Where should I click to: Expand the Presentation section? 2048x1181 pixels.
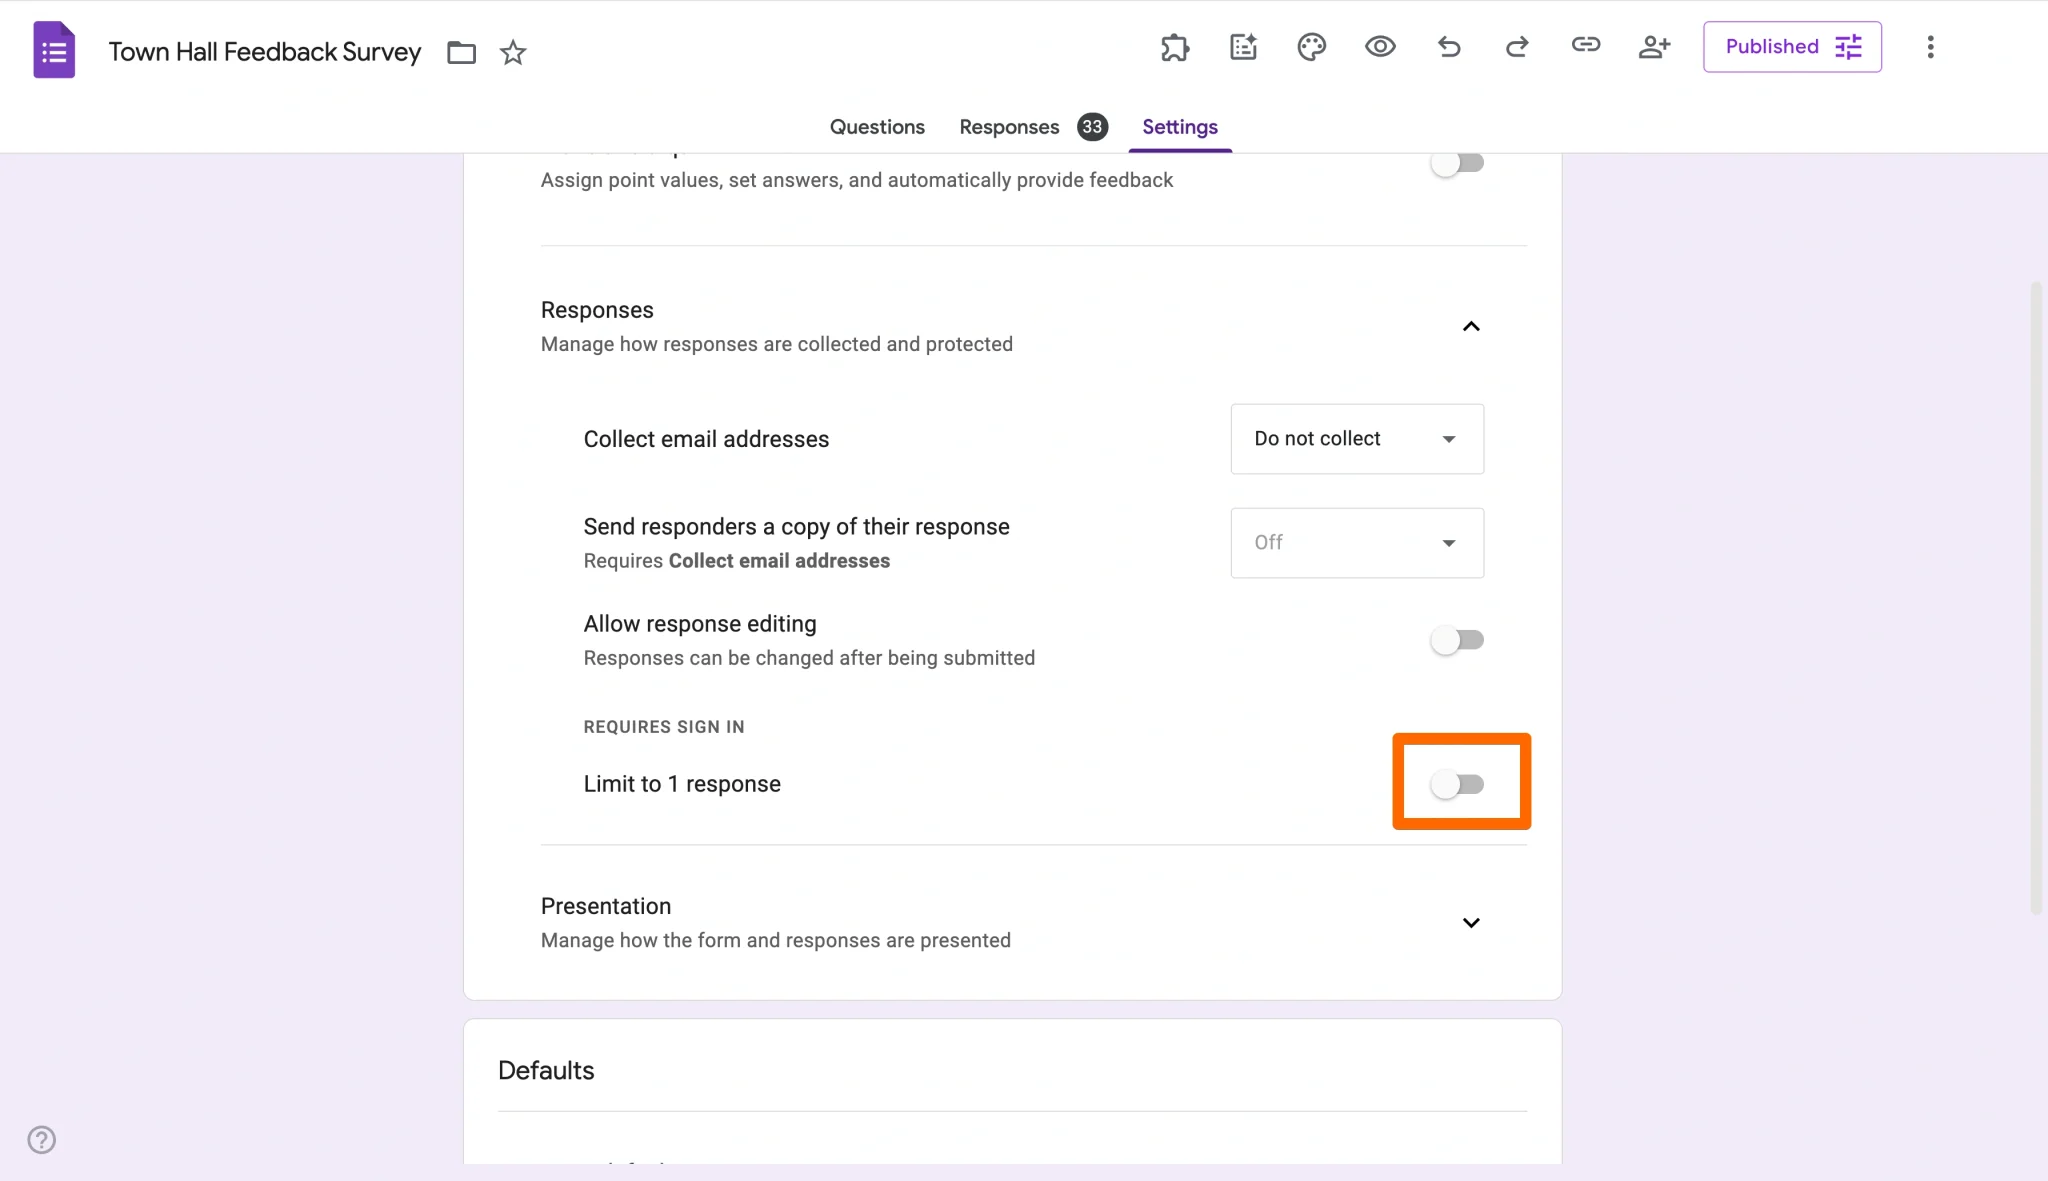coord(1471,923)
